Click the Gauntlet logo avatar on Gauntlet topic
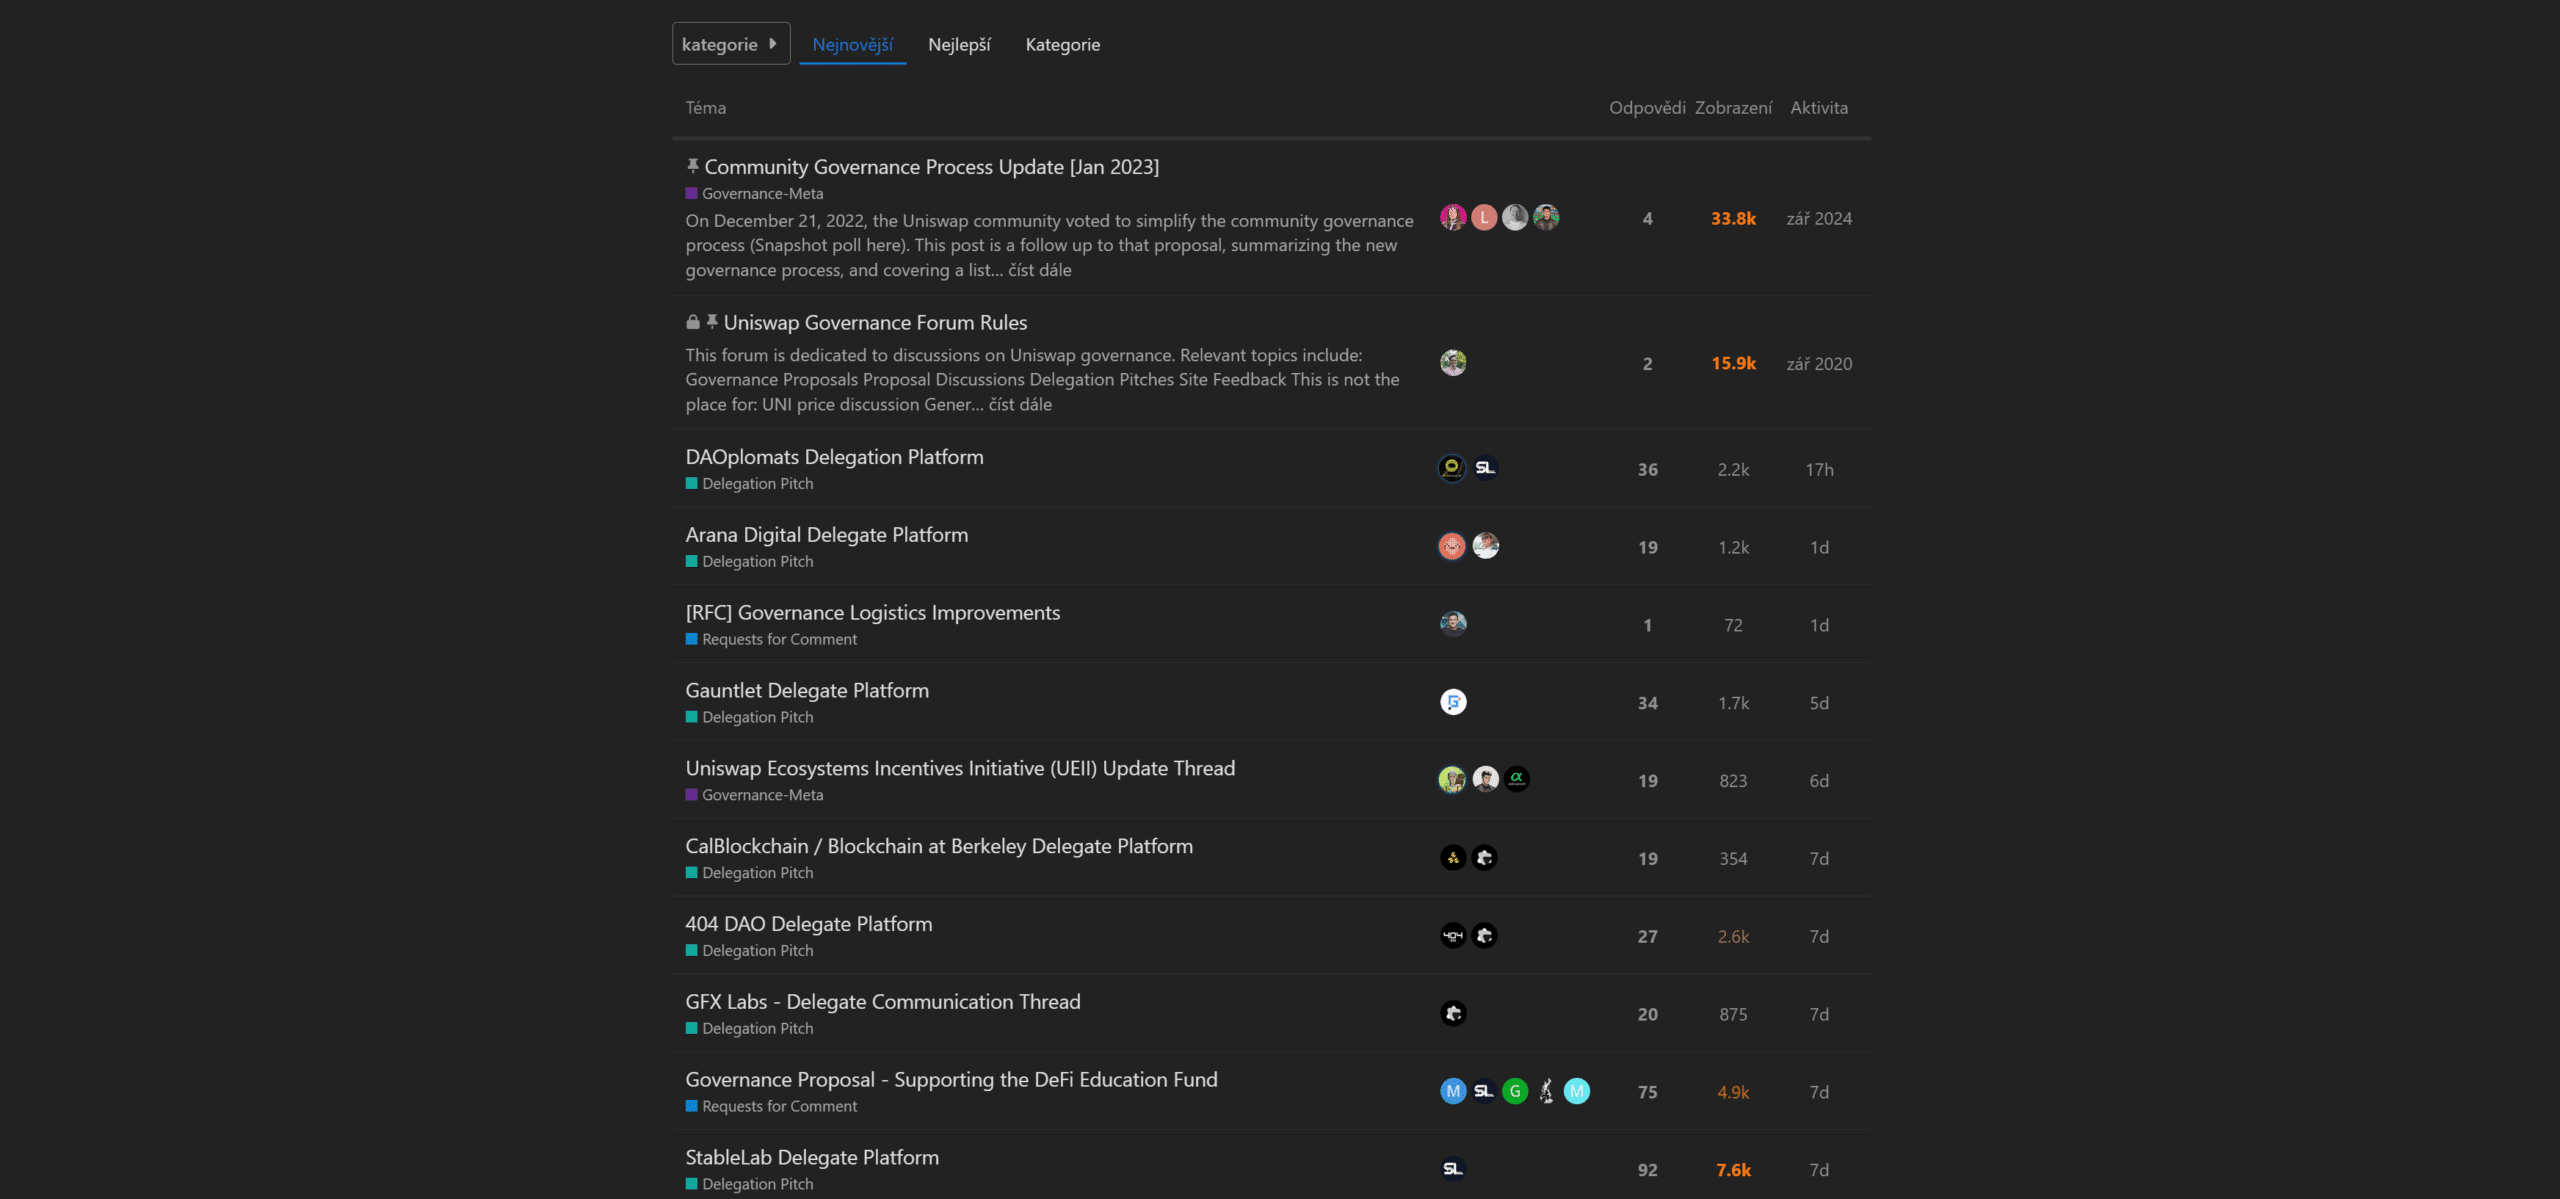 point(1453,702)
